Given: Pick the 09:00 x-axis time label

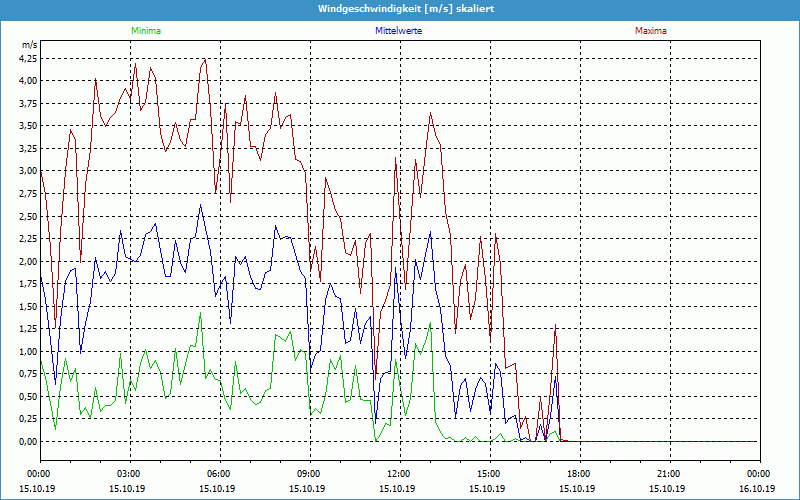Looking at the screenshot, I should [309, 474].
